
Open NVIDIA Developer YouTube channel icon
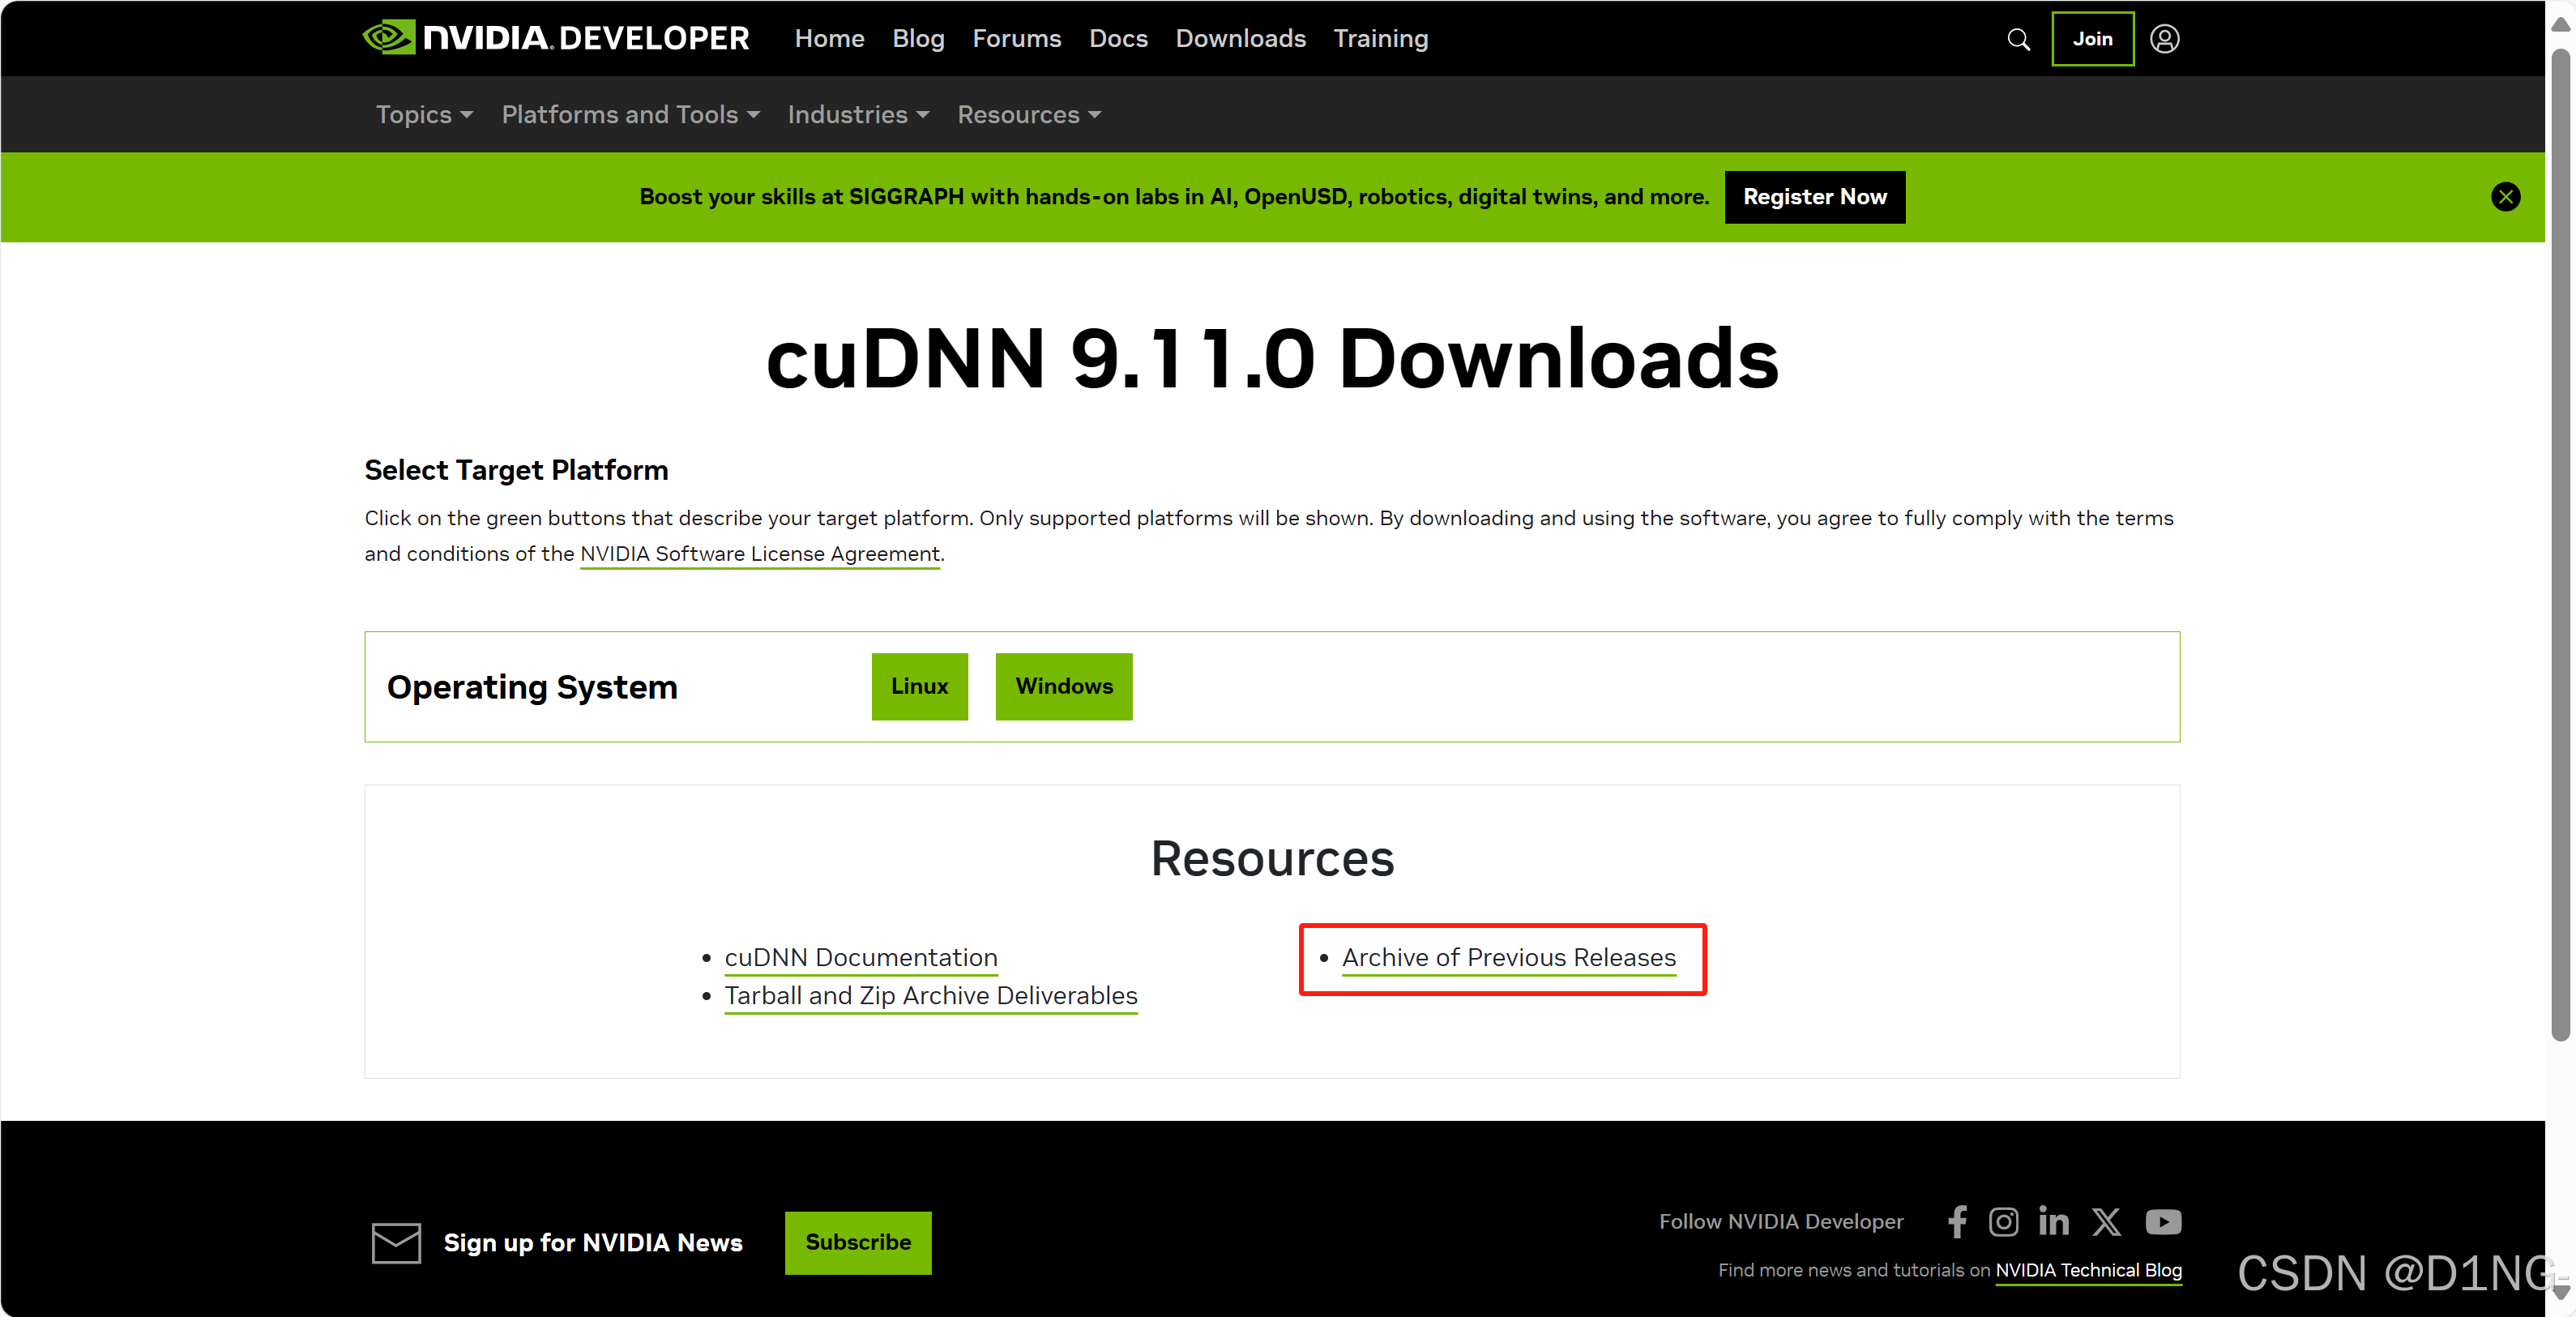coord(2163,1221)
